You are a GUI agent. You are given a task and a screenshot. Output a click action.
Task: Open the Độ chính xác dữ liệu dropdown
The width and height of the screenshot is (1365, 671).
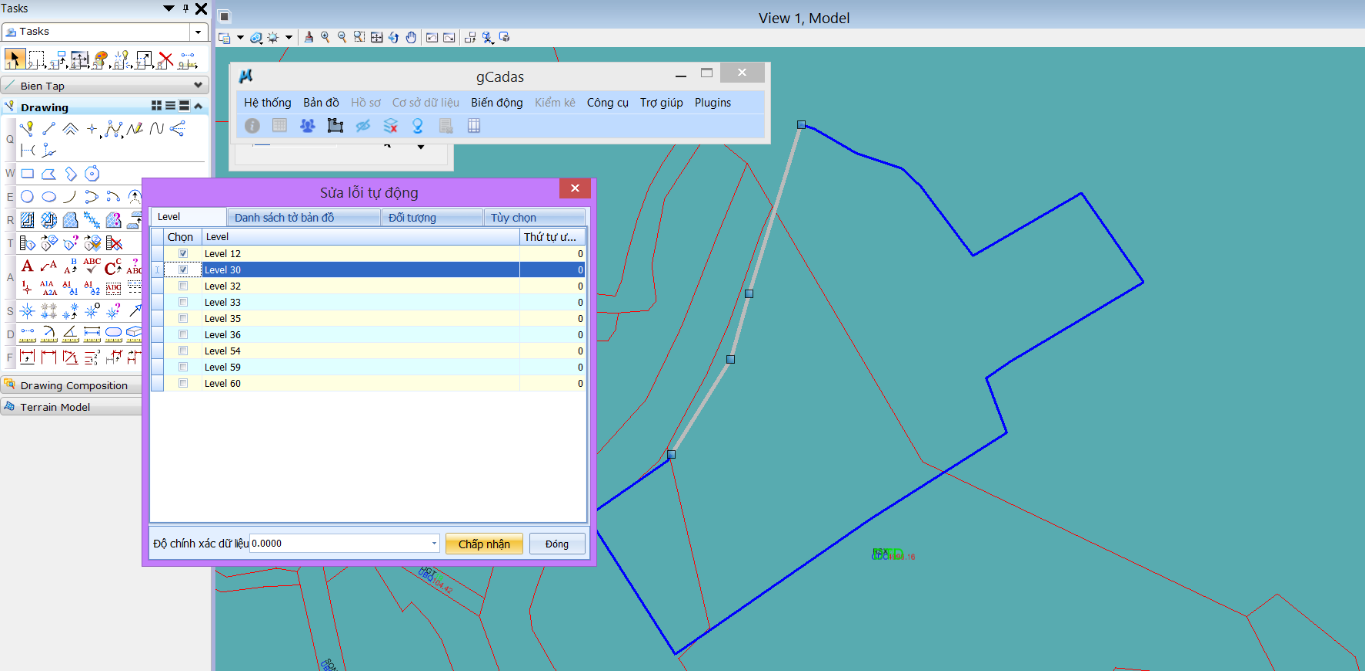[x=434, y=544]
